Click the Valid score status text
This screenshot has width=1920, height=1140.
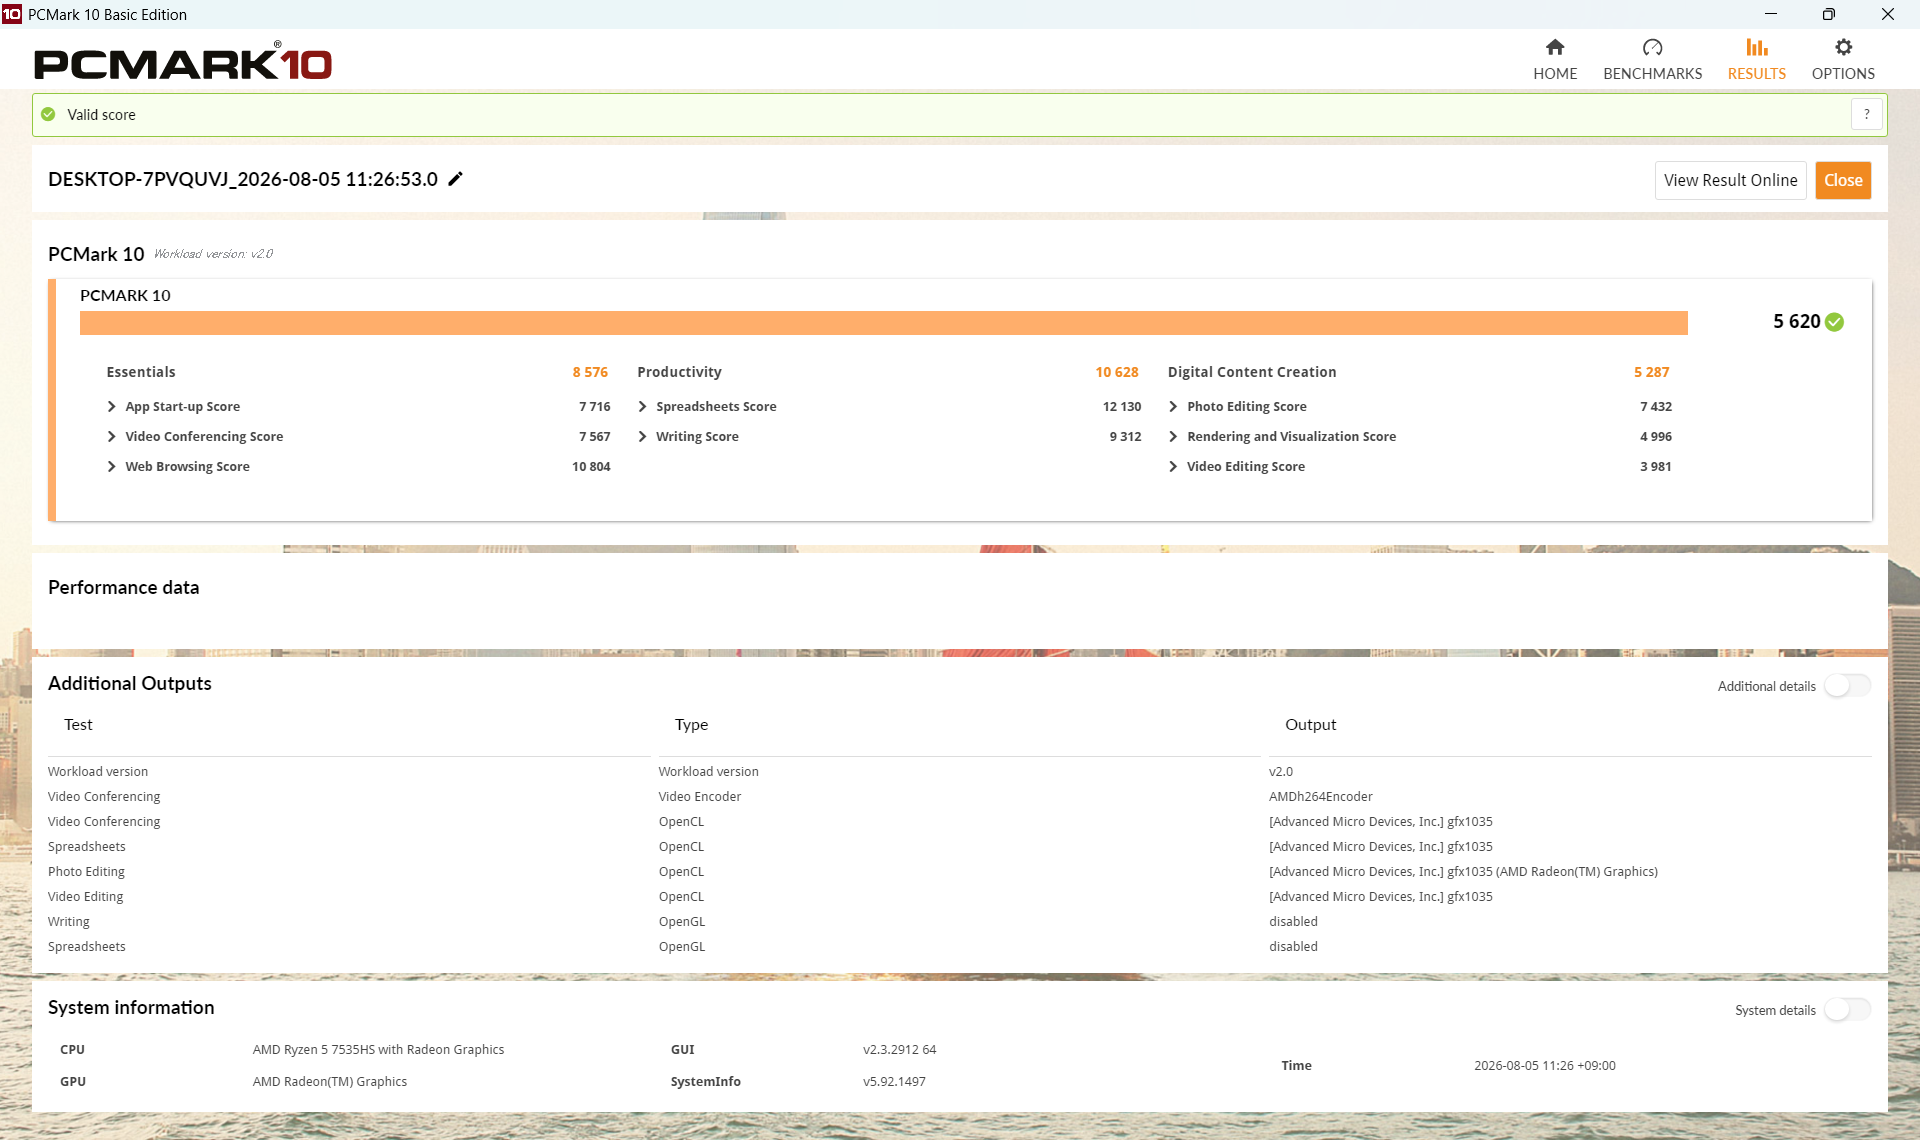(101, 115)
